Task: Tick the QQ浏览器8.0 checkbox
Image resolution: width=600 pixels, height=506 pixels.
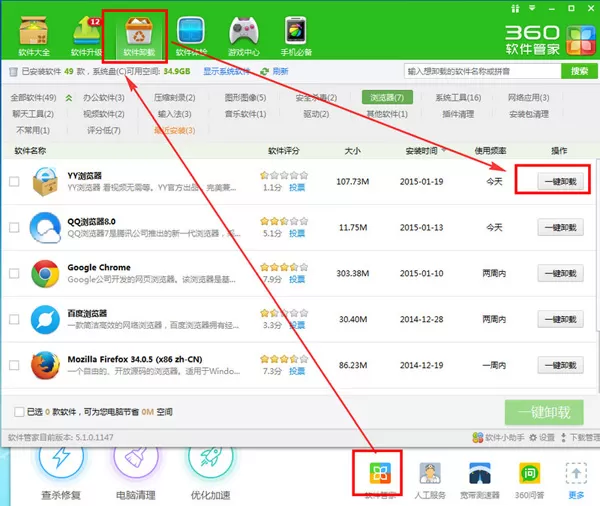Action: [14, 227]
